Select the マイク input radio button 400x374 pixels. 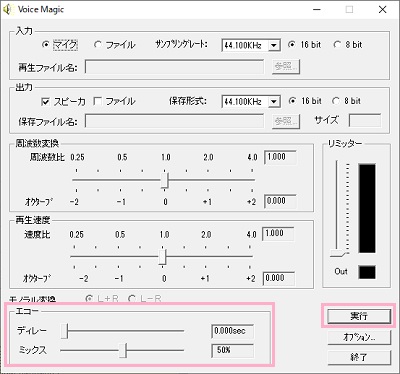coord(46,45)
